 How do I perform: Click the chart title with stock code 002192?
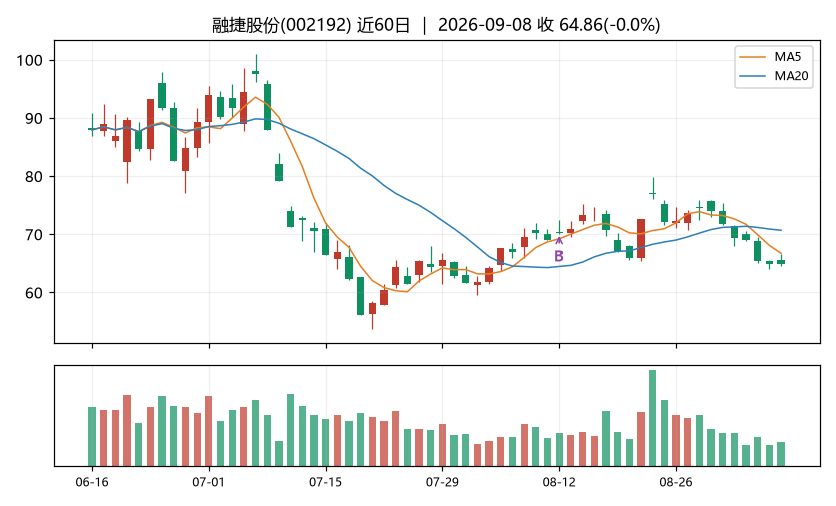coord(436,25)
